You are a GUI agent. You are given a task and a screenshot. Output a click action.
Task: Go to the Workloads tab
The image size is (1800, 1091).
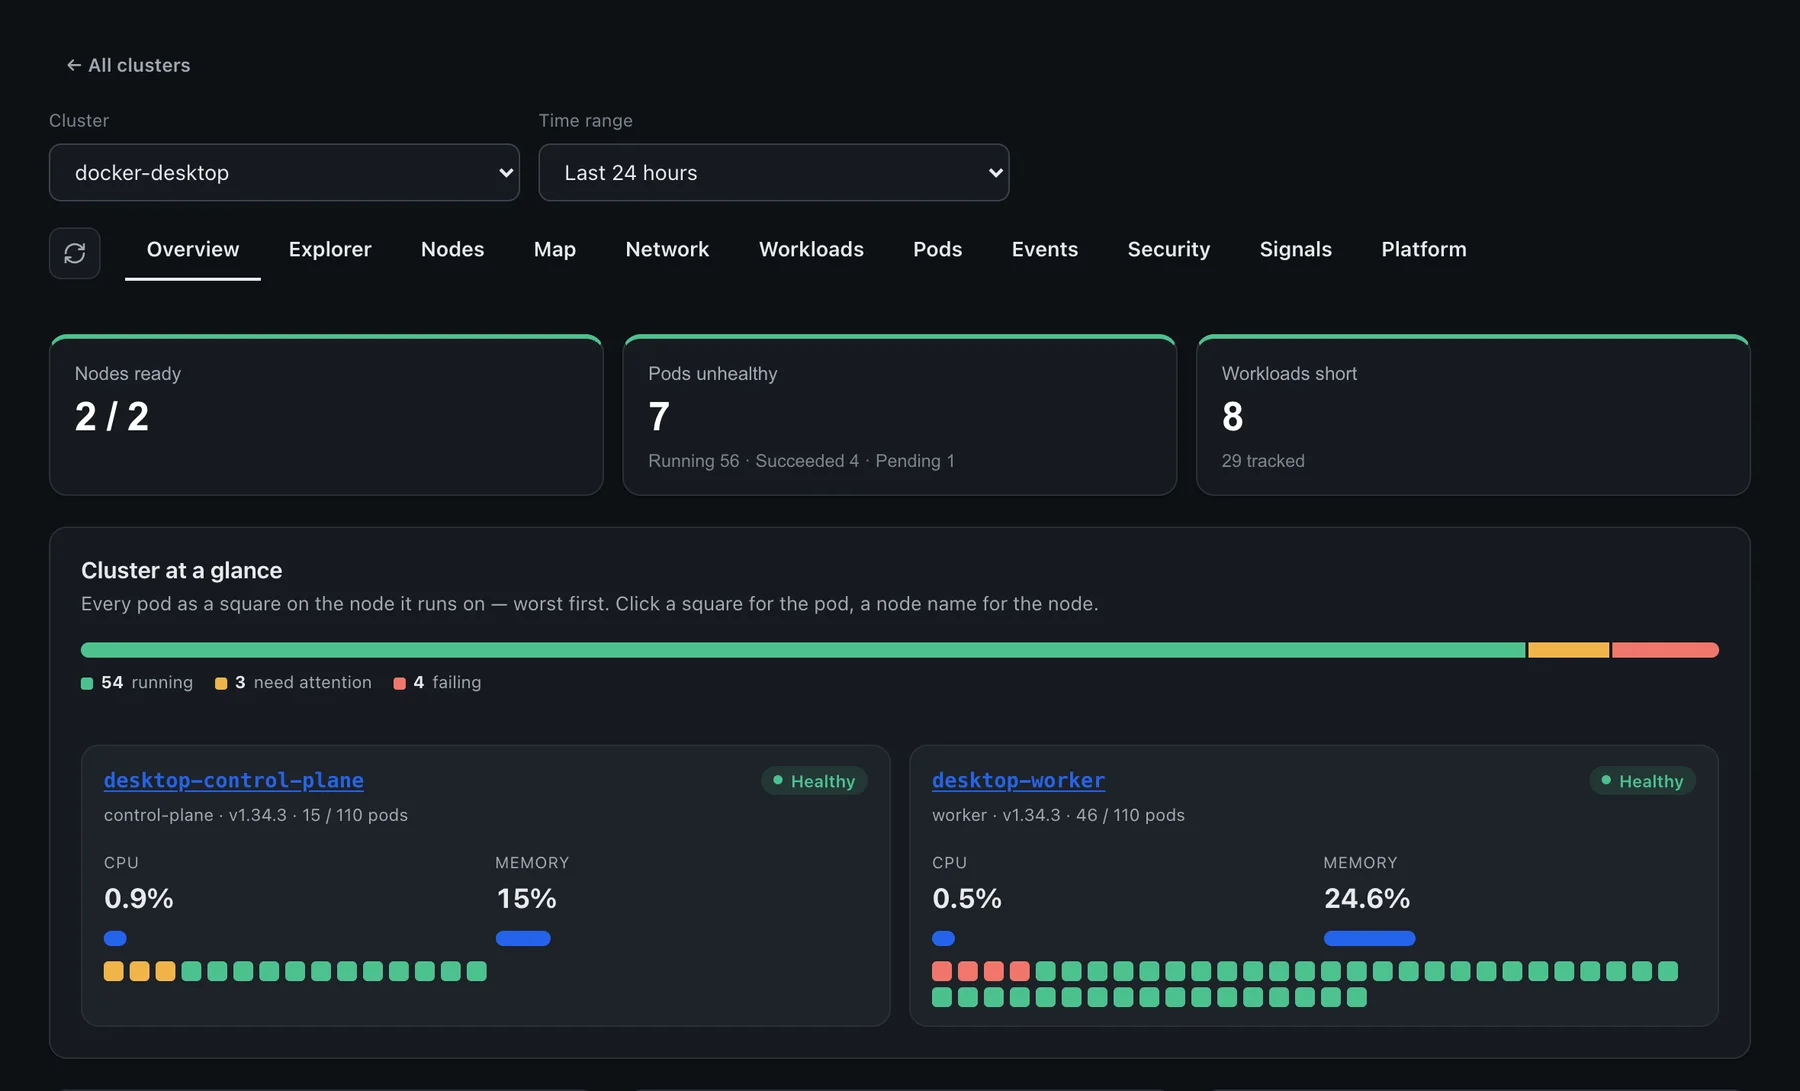[x=811, y=249]
